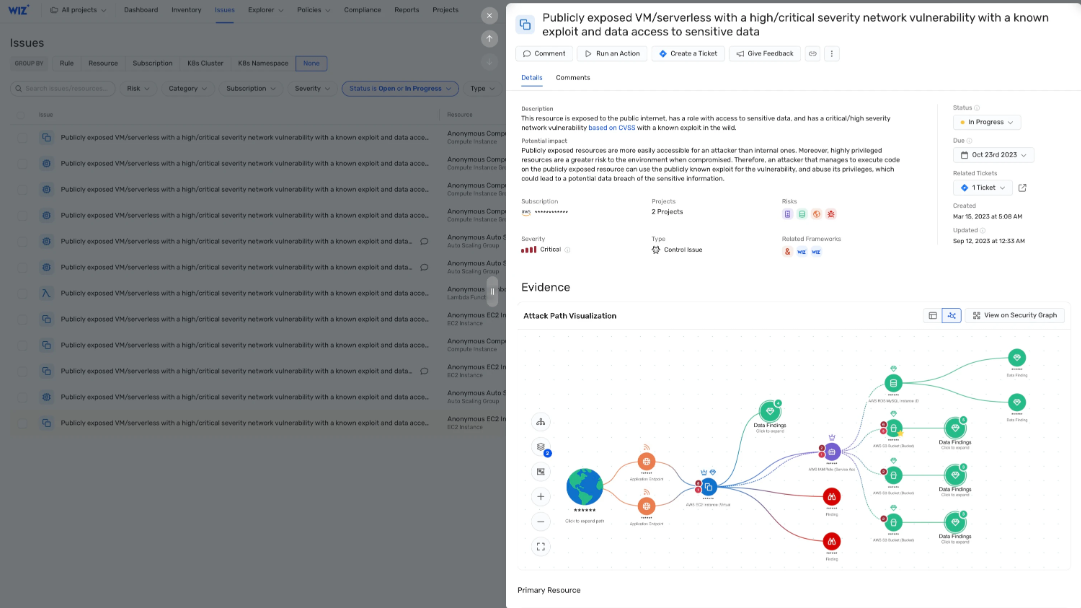Switch attack path to table view
Image resolution: width=1081 pixels, height=608 pixels.
(x=933, y=315)
